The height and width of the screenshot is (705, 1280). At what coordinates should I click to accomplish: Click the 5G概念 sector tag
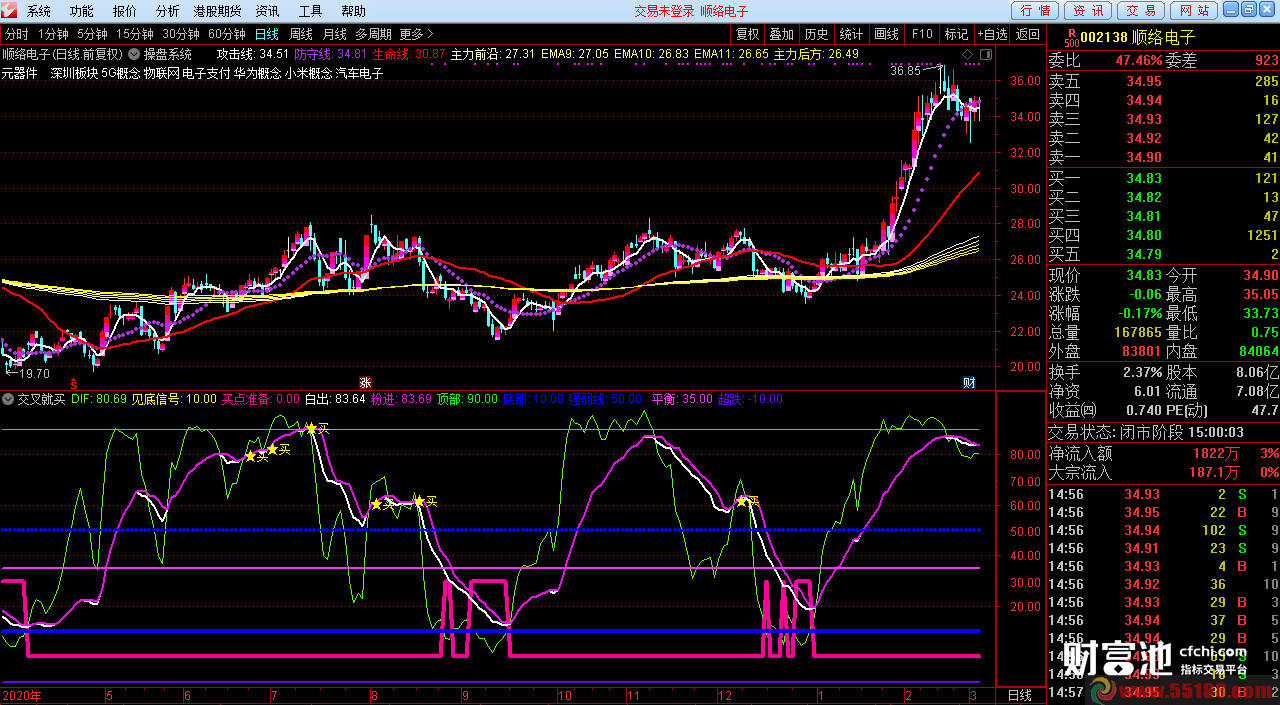coord(120,73)
